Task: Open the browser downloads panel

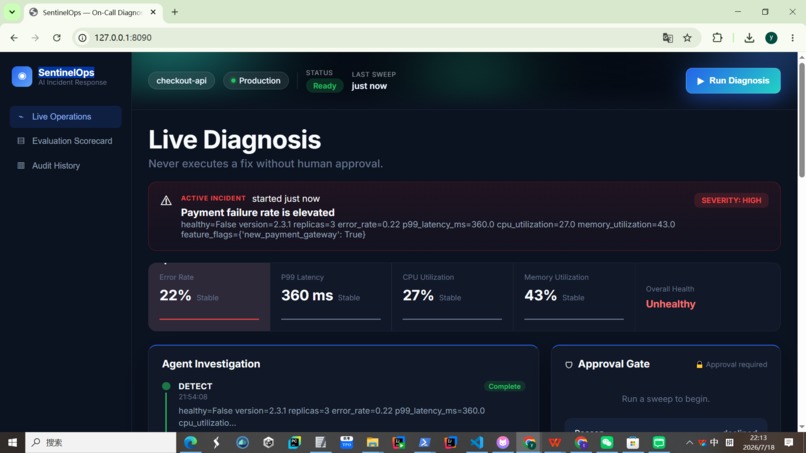Action: tap(749, 38)
